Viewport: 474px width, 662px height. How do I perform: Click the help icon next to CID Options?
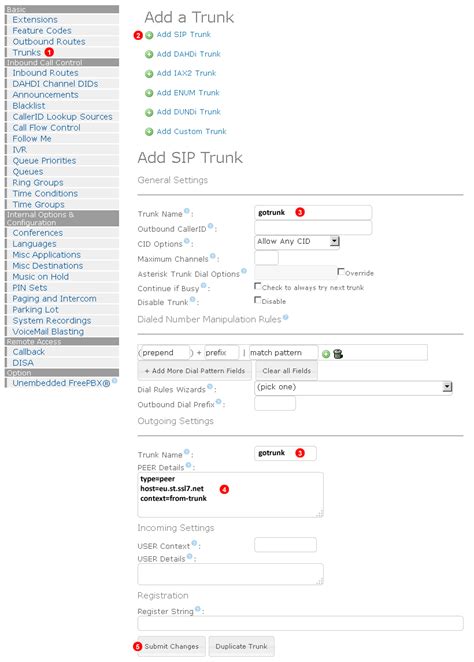pyautogui.click(x=186, y=241)
